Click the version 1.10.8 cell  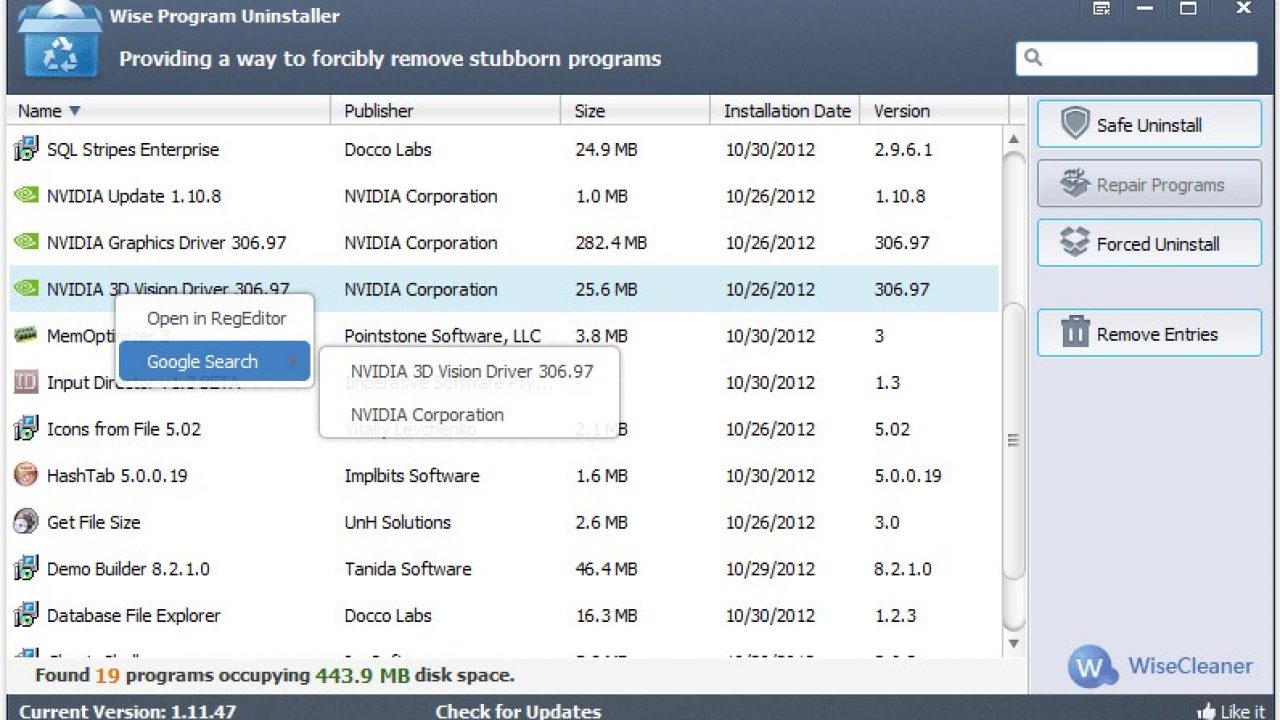click(900, 195)
